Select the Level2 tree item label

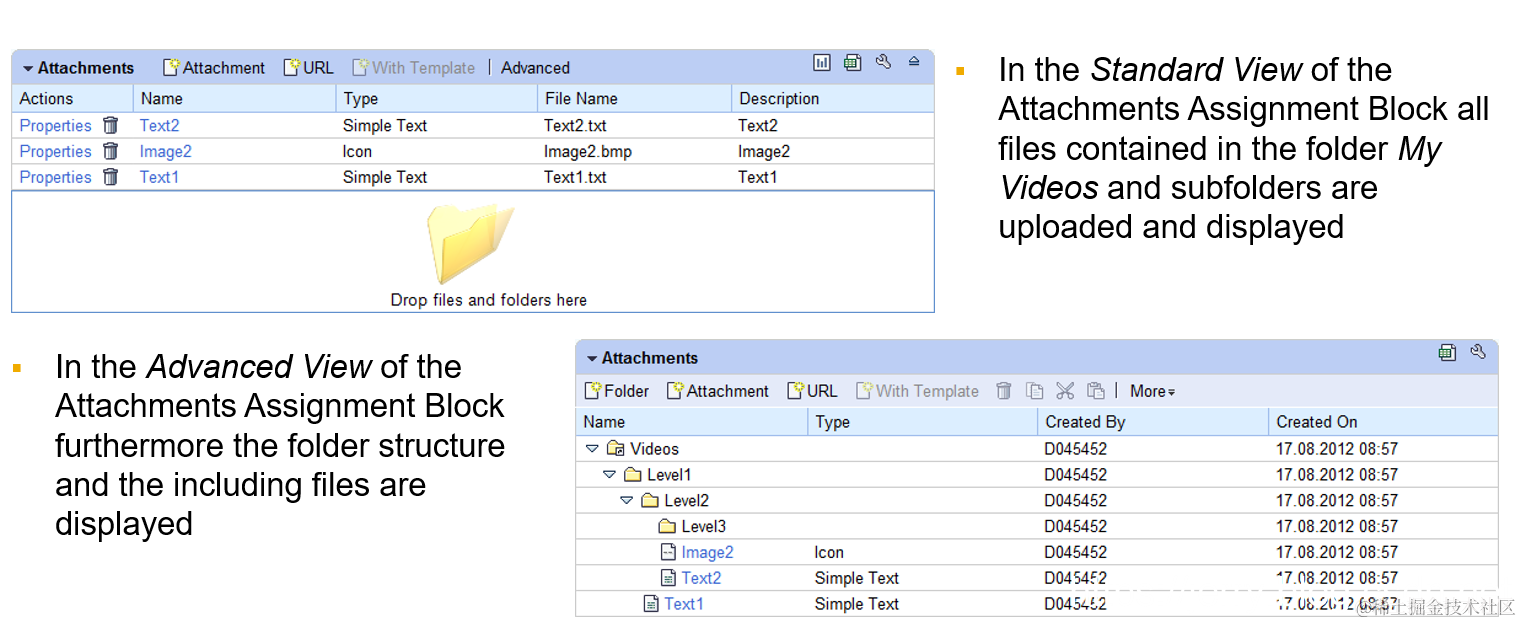point(687,501)
